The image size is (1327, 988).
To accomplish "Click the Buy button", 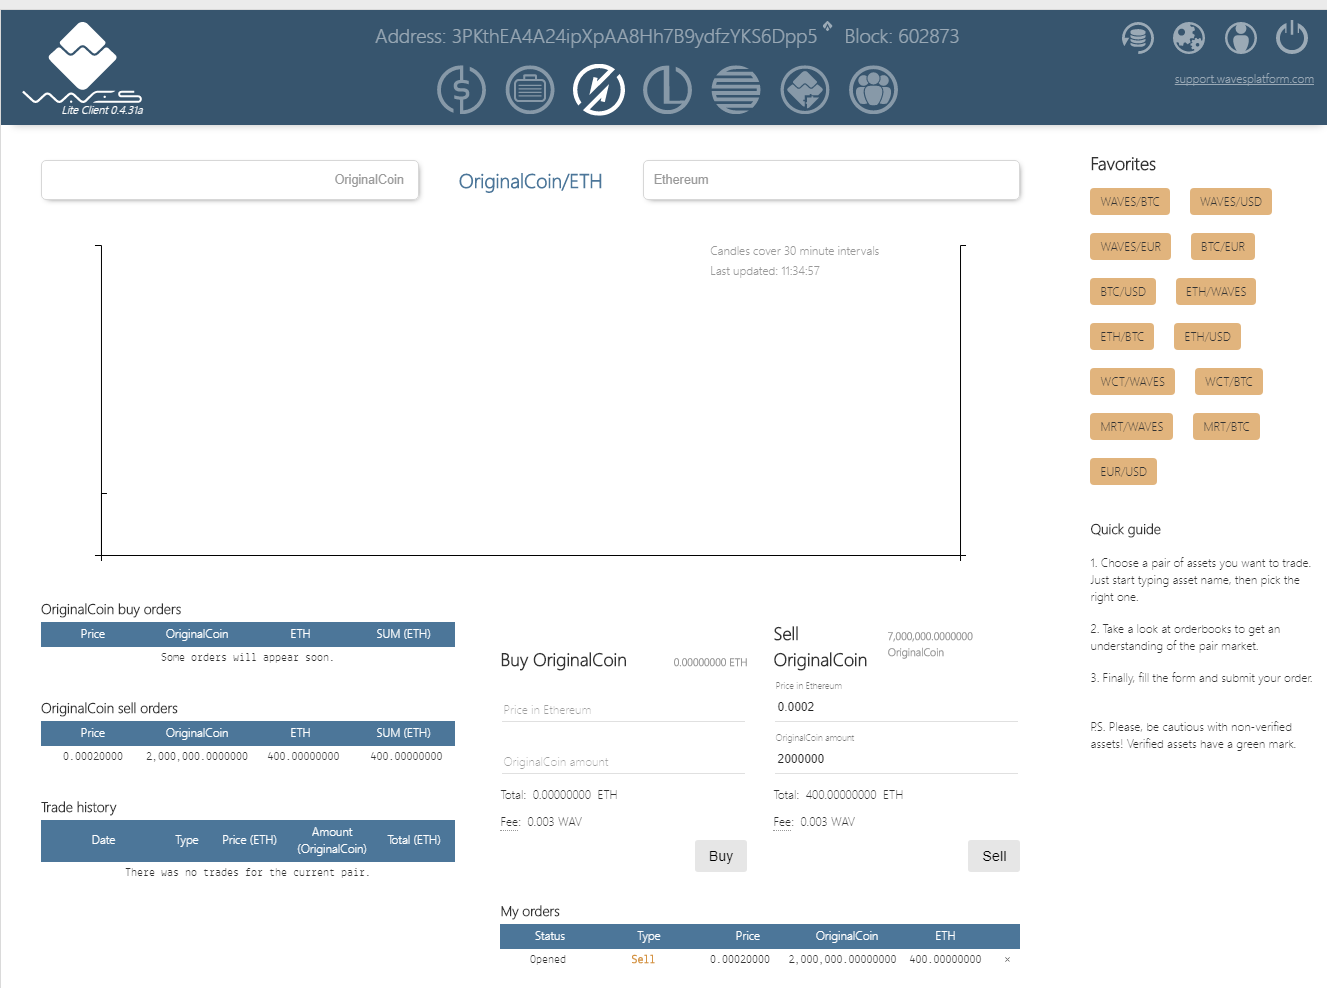I will (721, 856).
